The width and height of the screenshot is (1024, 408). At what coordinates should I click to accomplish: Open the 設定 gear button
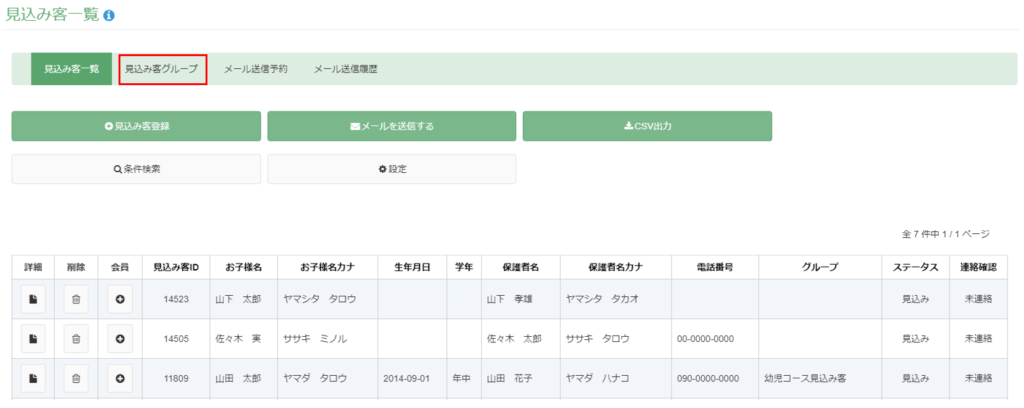(x=392, y=169)
